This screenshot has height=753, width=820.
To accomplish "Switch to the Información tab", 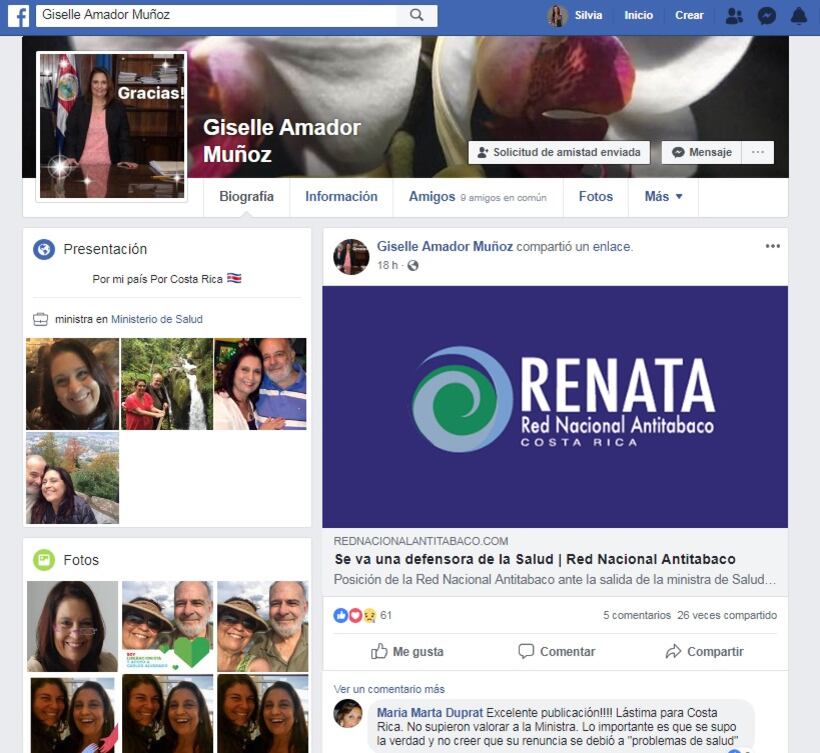I will pos(341,197).
